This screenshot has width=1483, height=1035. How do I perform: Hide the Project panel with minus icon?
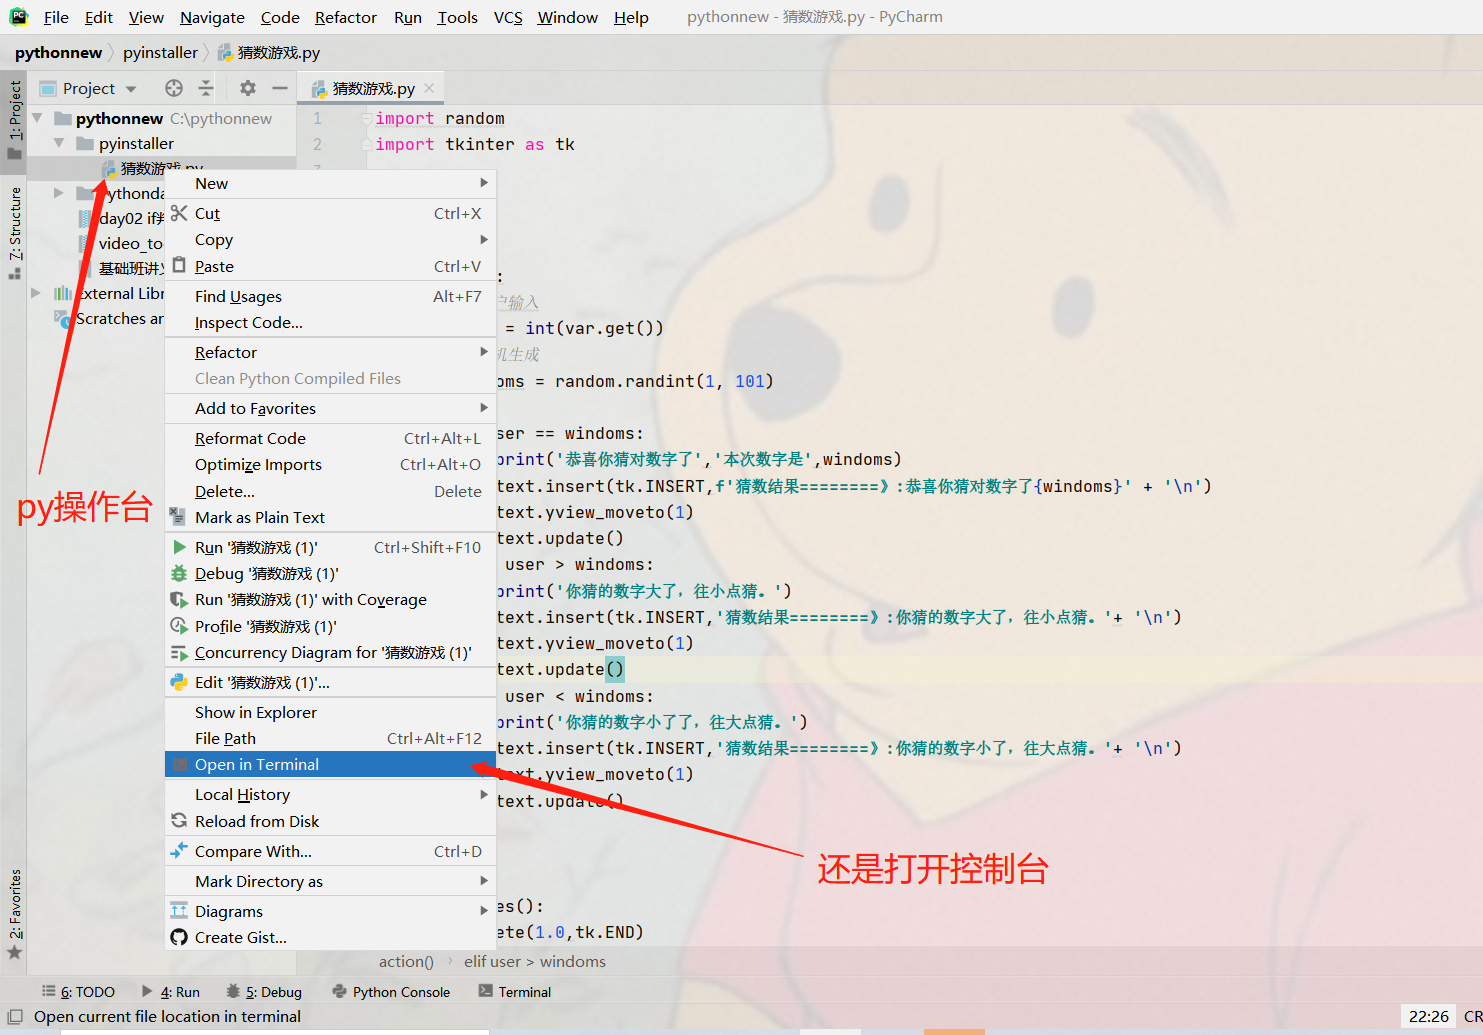point(280,88)
